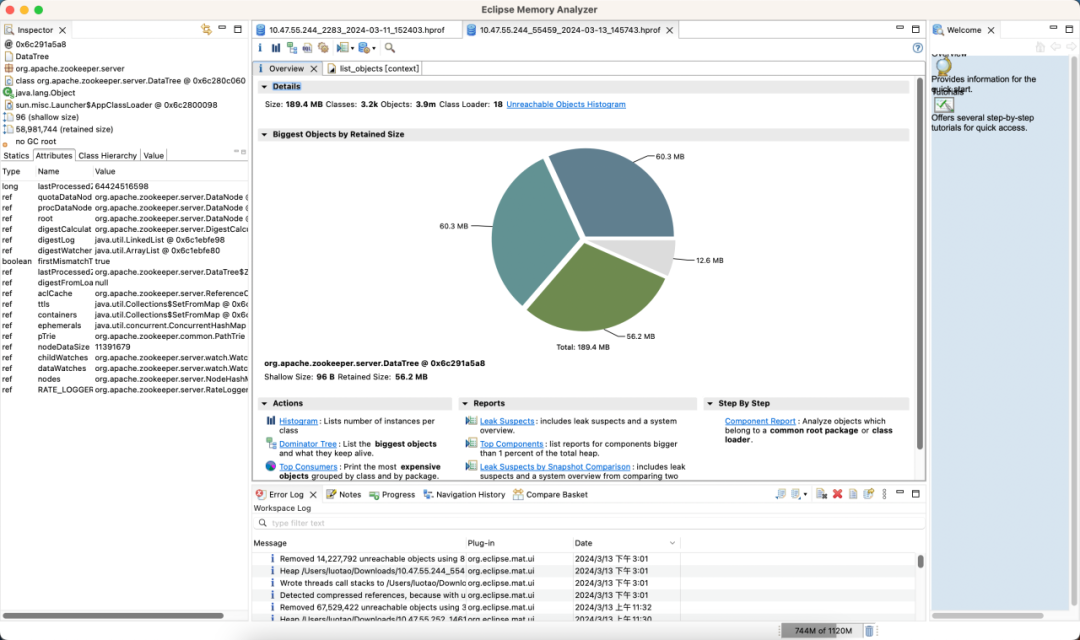Open the Error Log view menu dots
Screen dimensions: 1080x640
tap(884, 494)
